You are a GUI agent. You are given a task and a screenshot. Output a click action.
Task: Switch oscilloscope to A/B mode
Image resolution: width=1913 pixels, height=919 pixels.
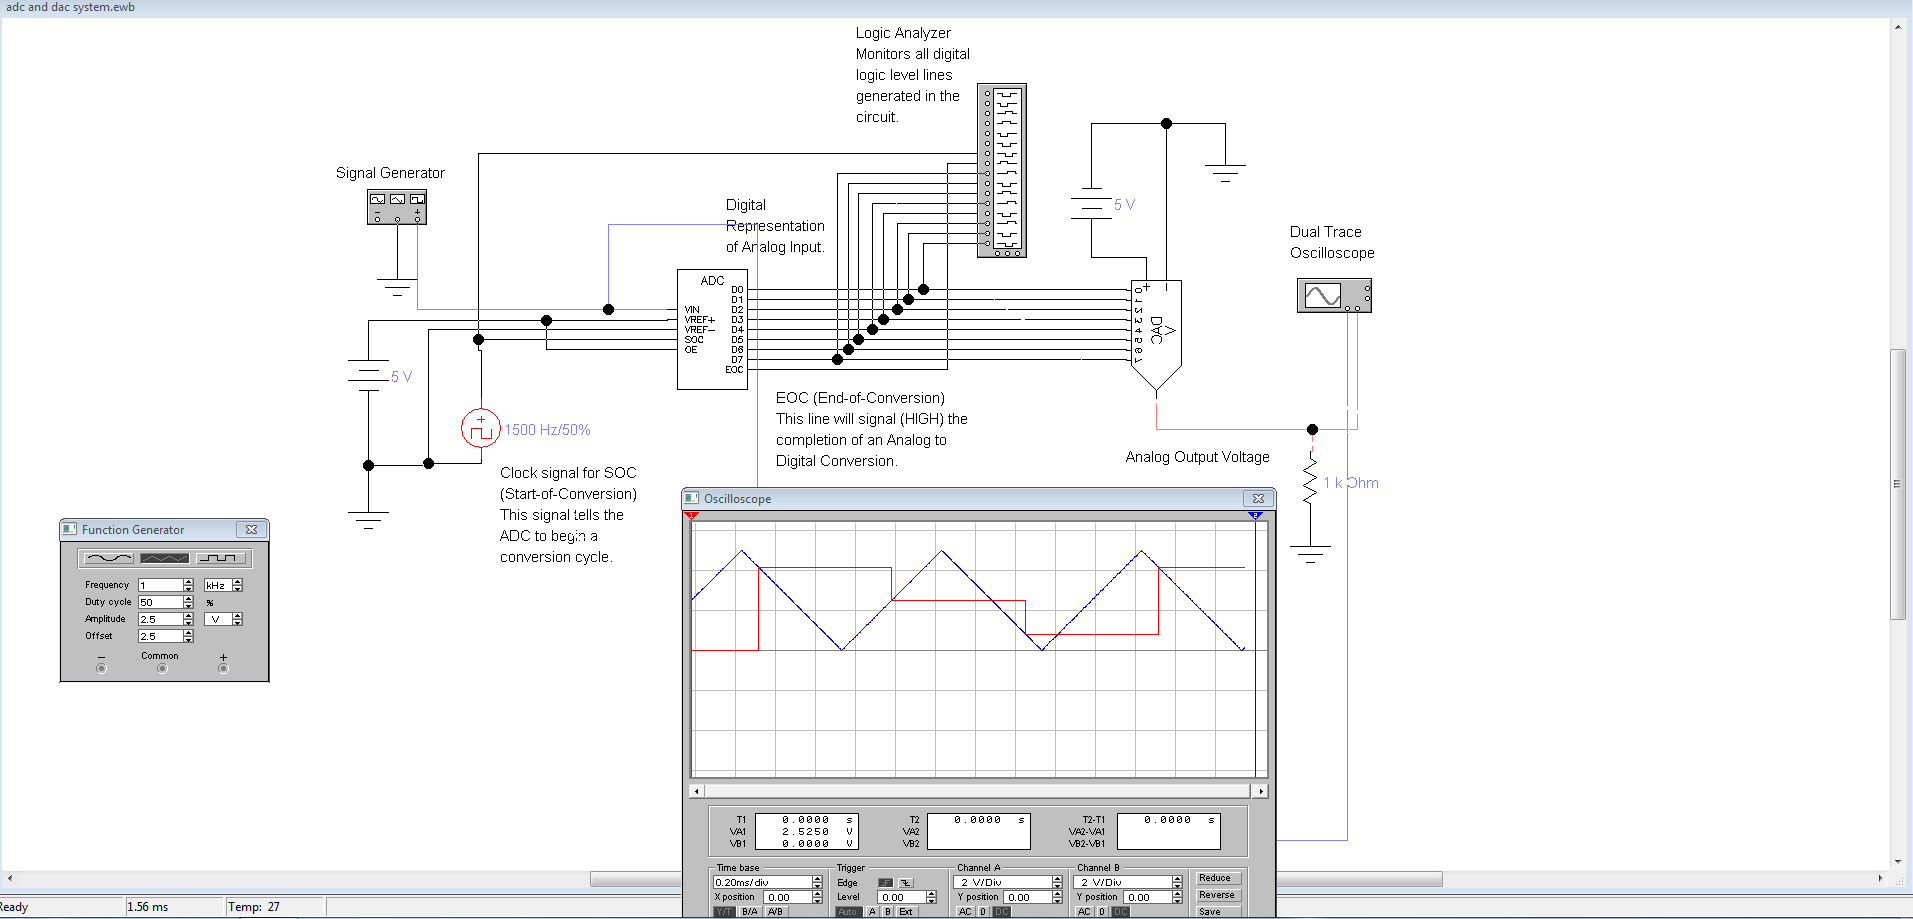775,911
